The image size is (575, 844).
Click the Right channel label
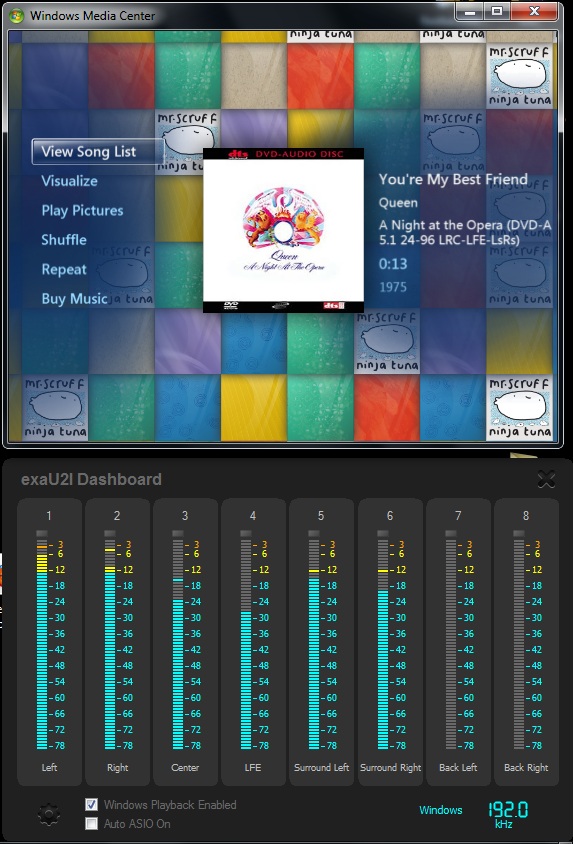(x=117, y=768)
